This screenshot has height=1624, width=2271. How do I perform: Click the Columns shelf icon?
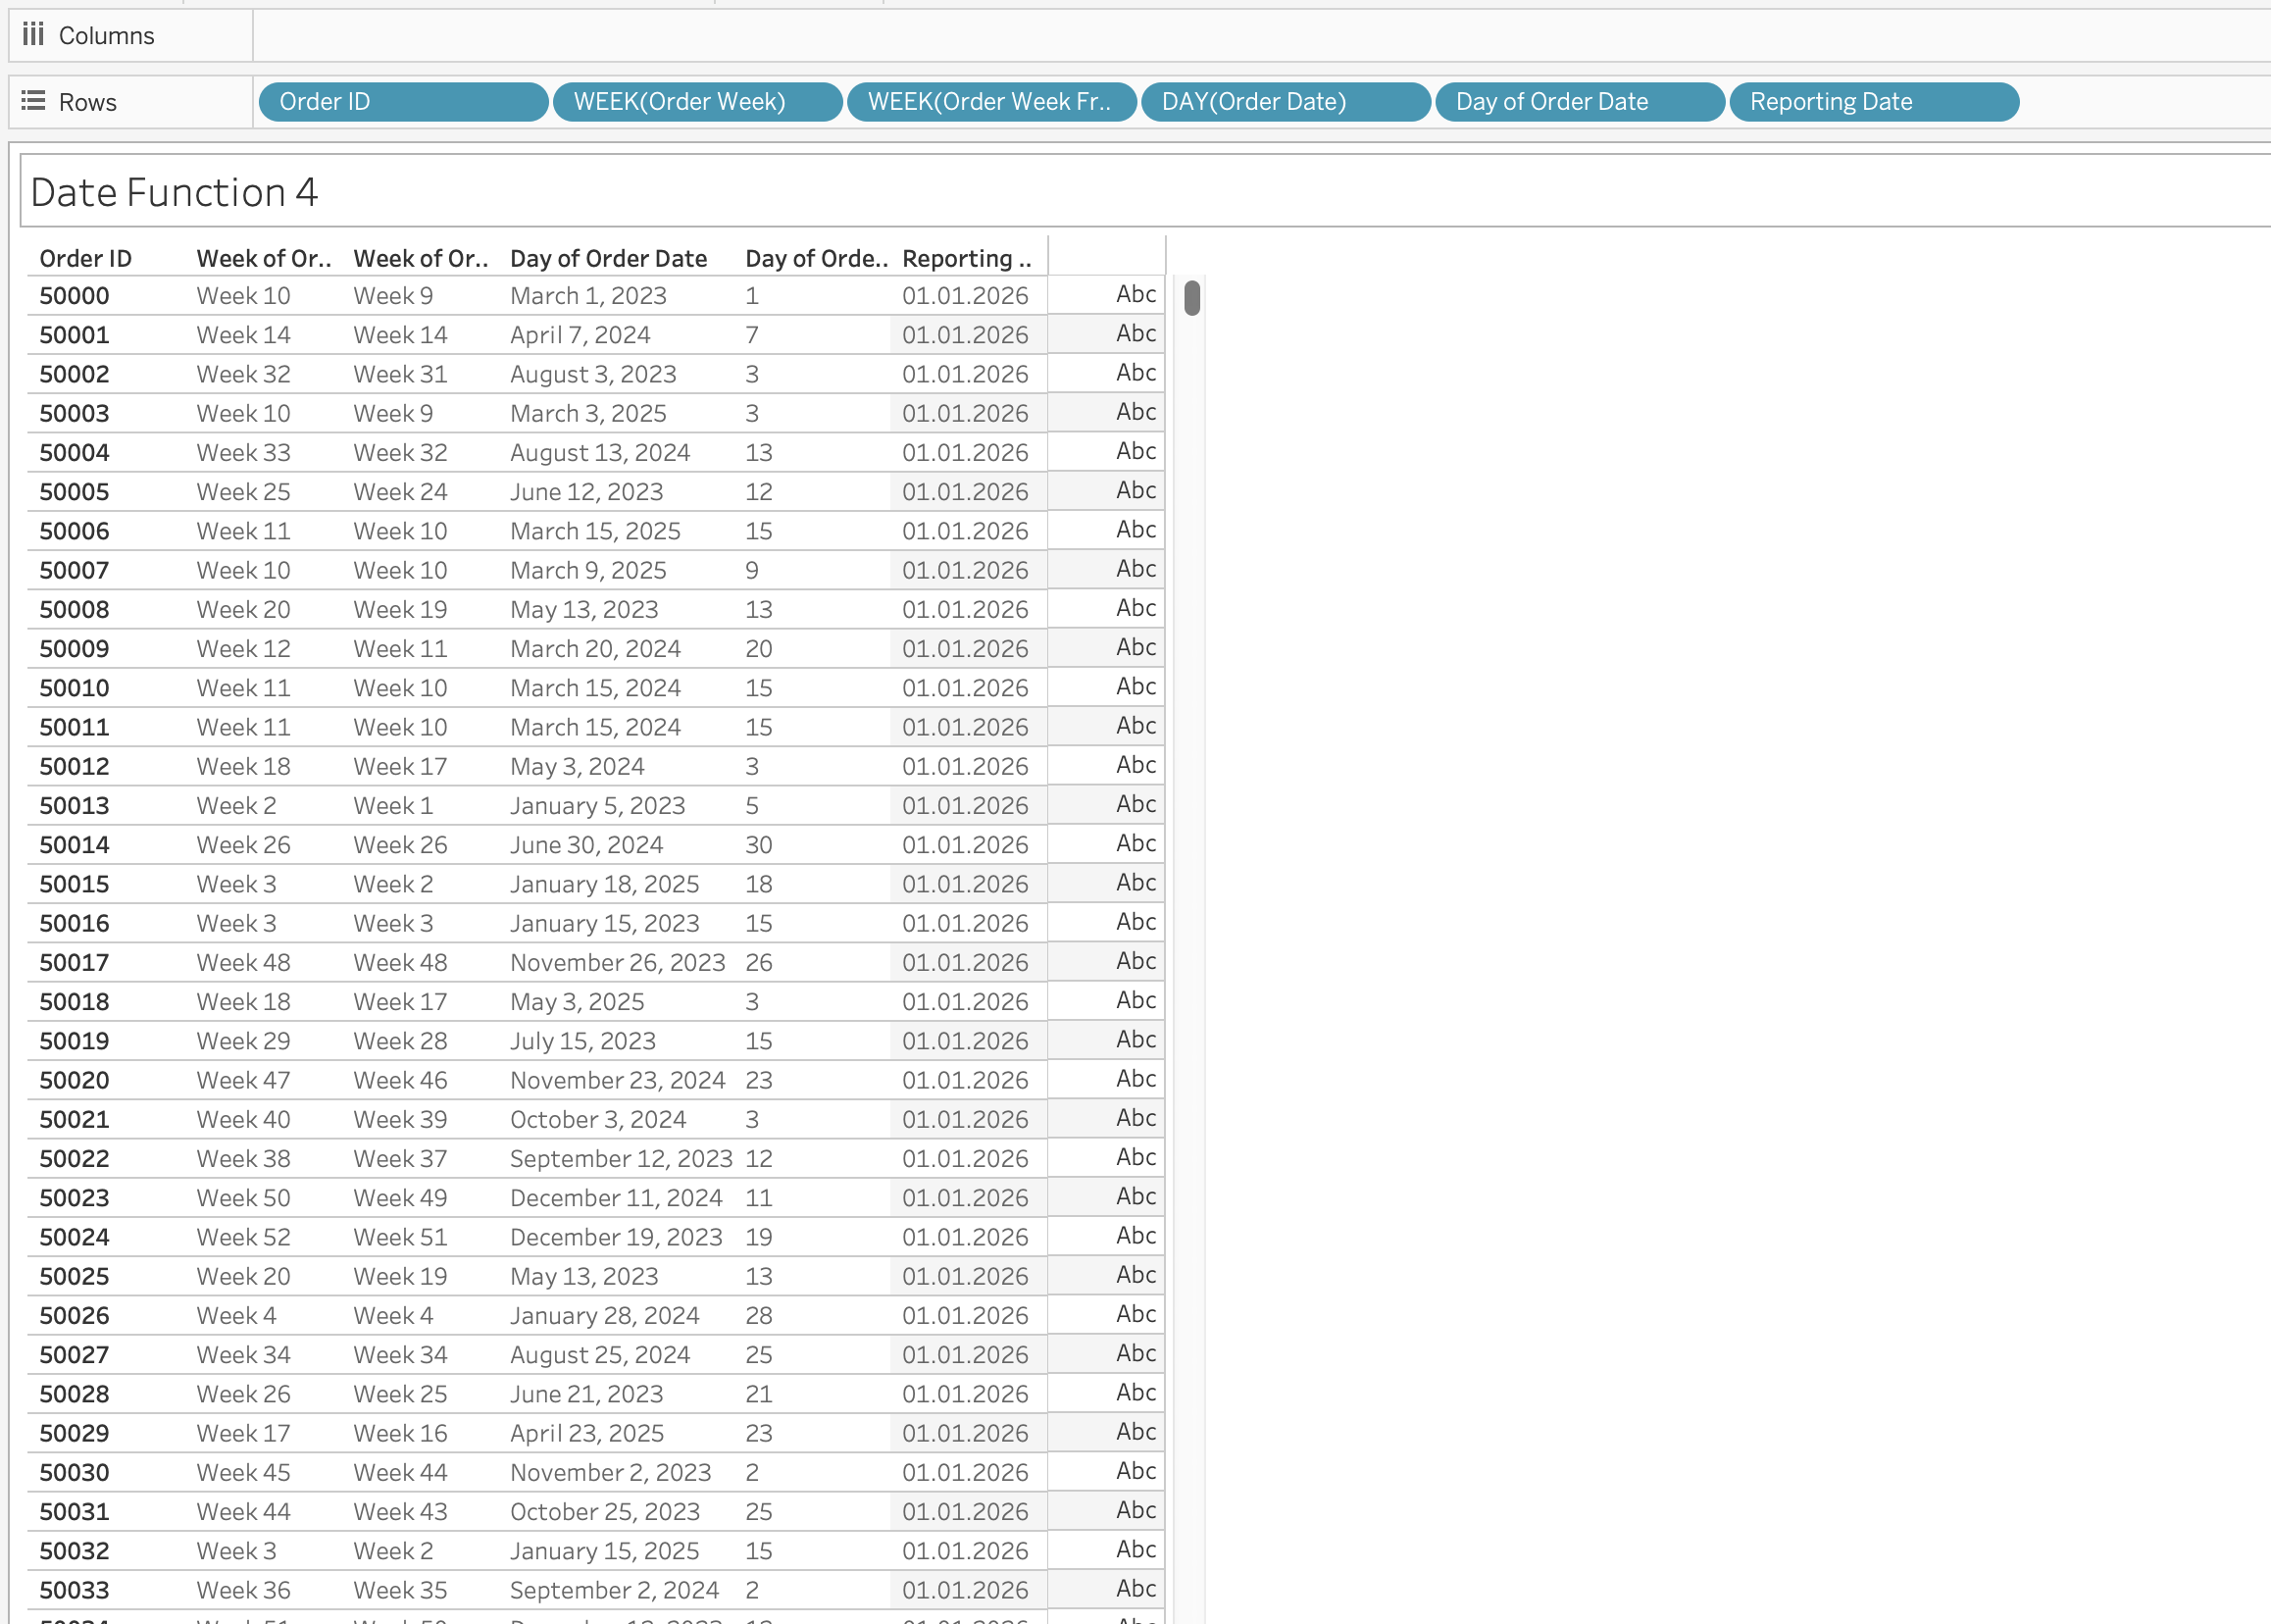tap(33, 35)
